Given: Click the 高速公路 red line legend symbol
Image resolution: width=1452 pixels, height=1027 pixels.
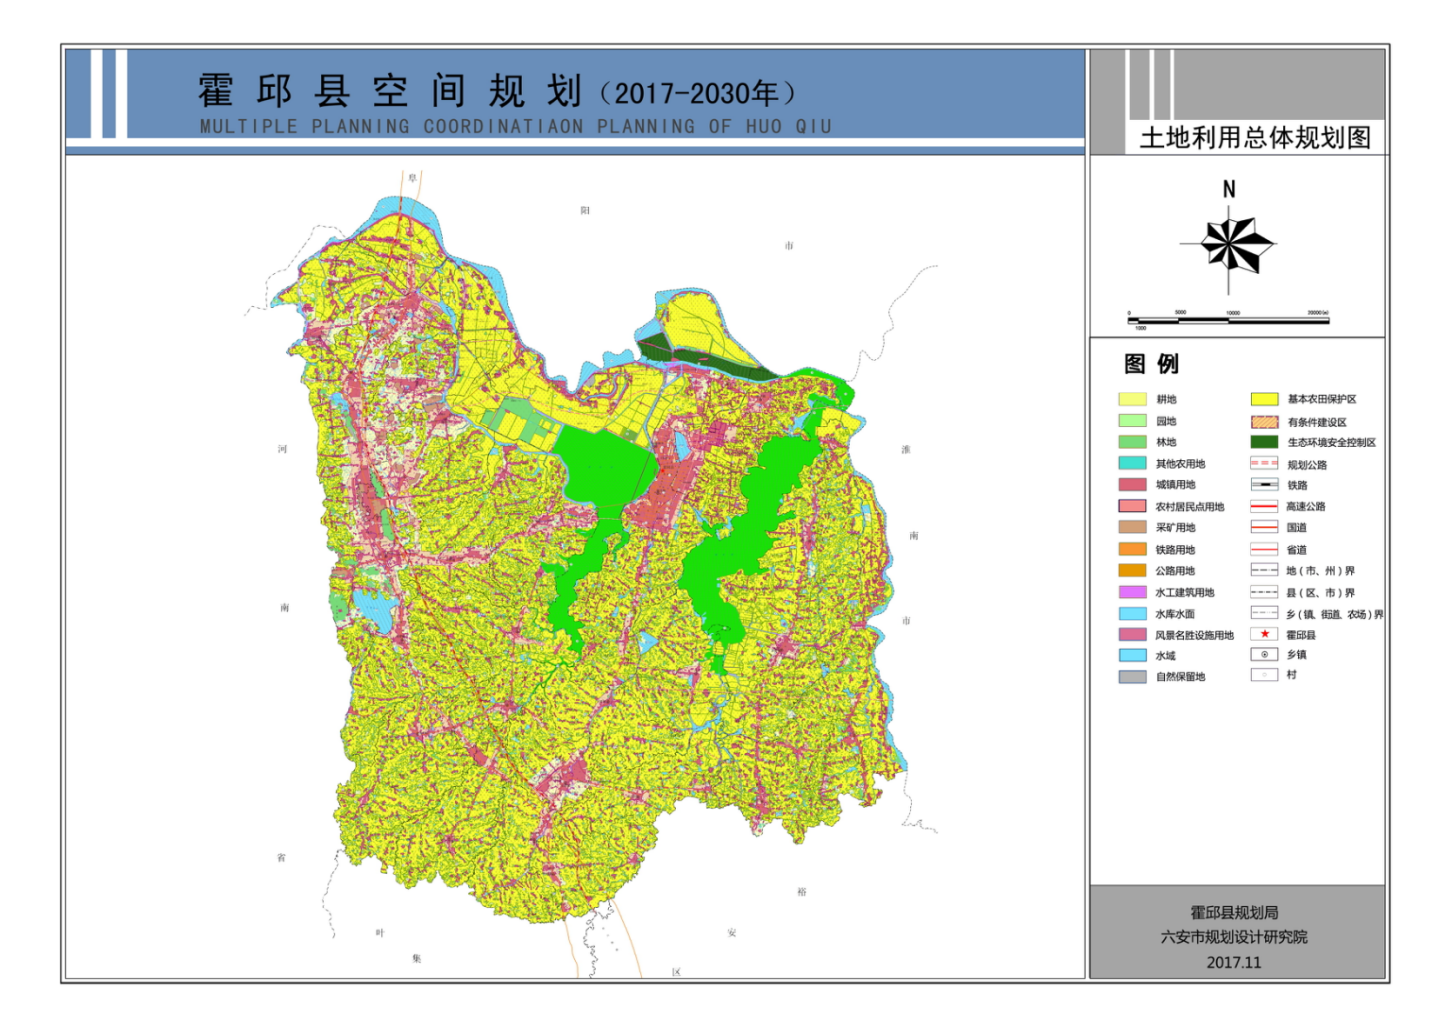Looking at the screenshot, I should 1264,507.
